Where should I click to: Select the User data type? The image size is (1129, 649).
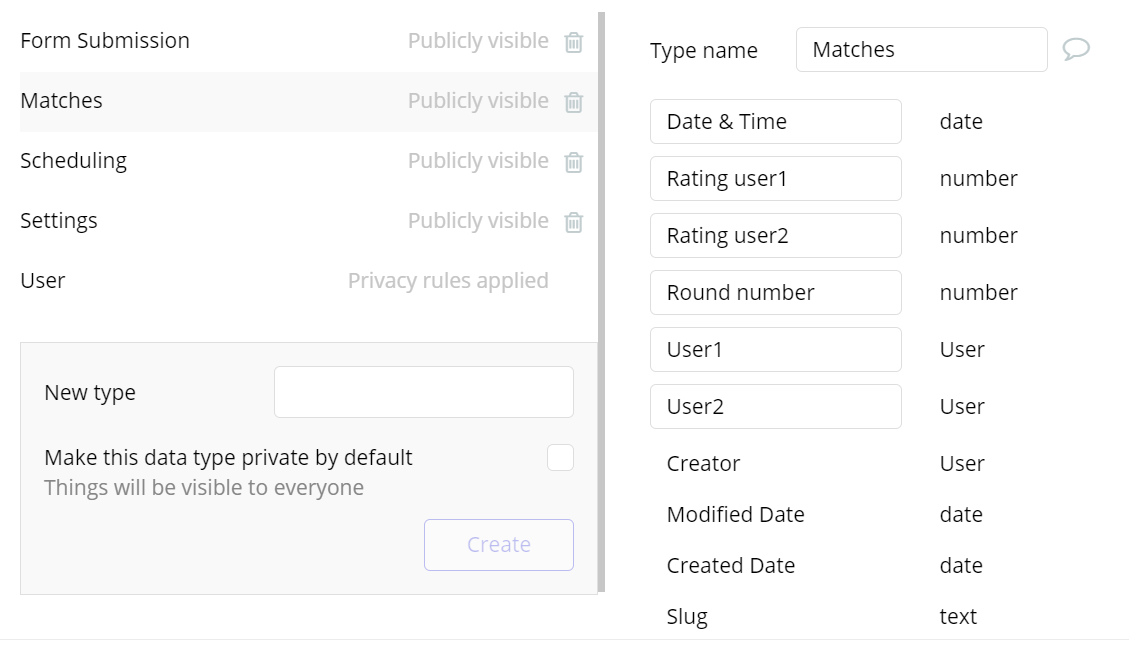pyautogui.click(x=43, y=281)
